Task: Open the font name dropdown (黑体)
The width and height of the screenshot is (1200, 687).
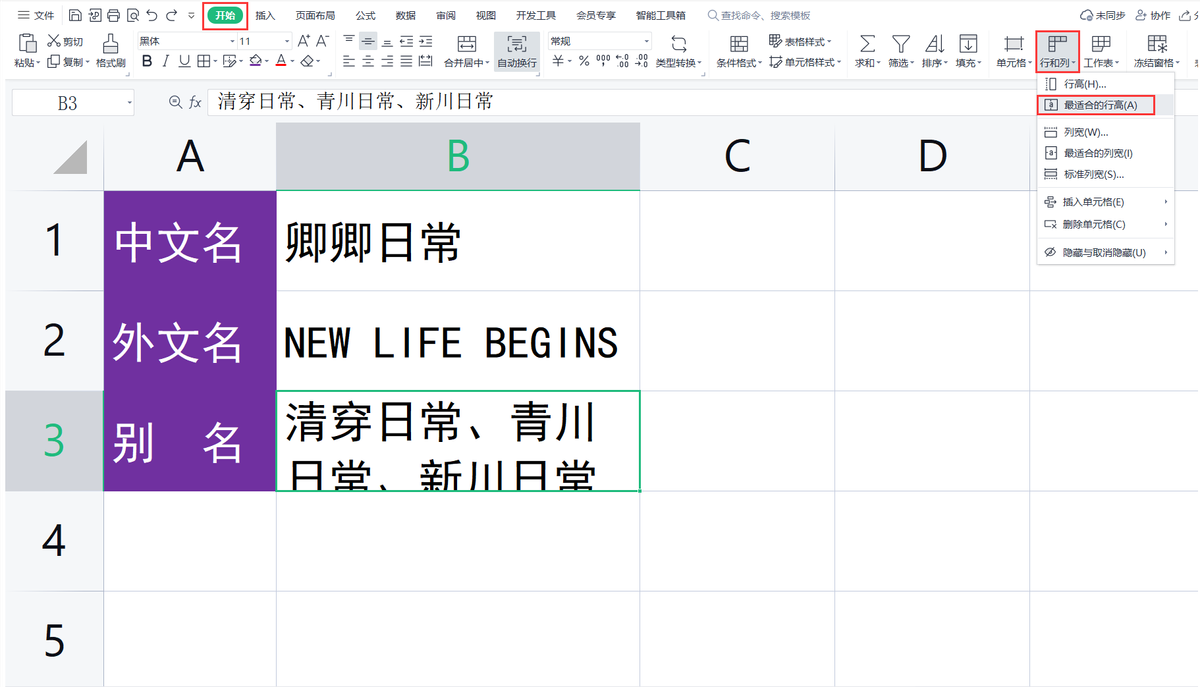Action: tap(232, 41)
